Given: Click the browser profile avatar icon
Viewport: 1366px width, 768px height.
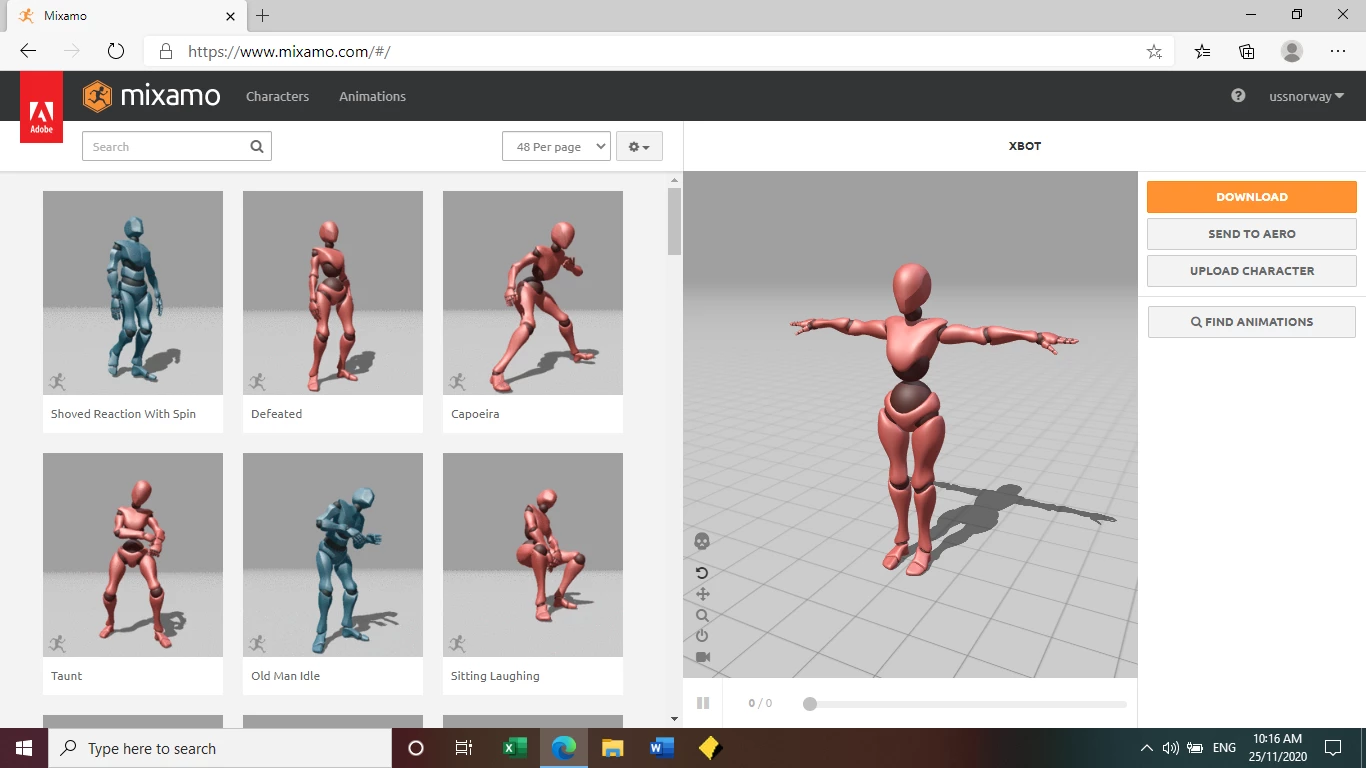Looking at the screenshot, I should click(x=1292, y=51).
